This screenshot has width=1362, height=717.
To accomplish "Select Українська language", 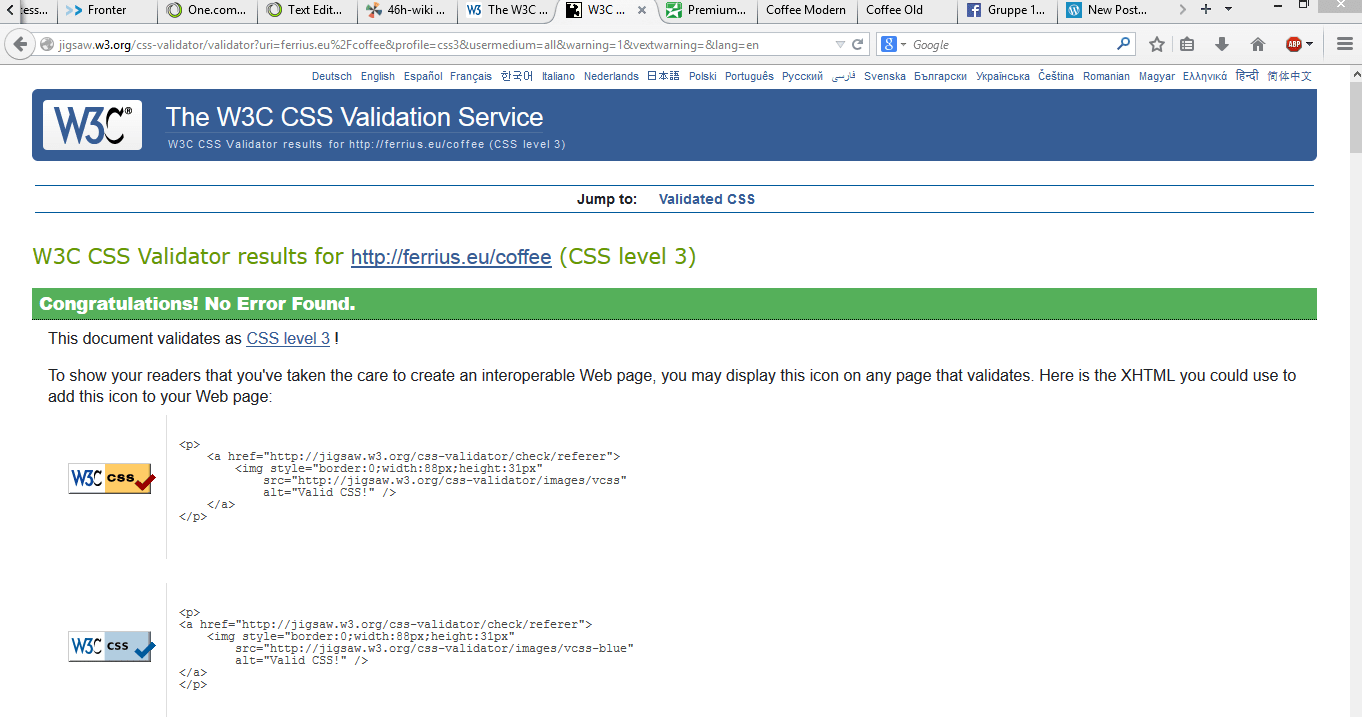I will point(1003,76).
